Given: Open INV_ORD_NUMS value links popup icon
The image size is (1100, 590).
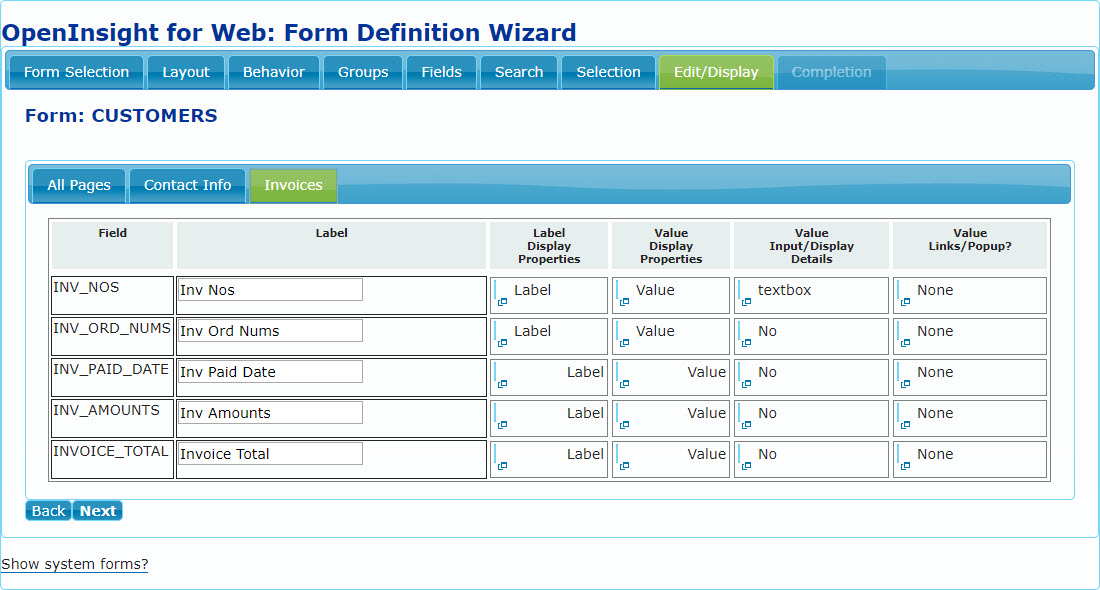Looking at the screenshot, I should (906, 343).
